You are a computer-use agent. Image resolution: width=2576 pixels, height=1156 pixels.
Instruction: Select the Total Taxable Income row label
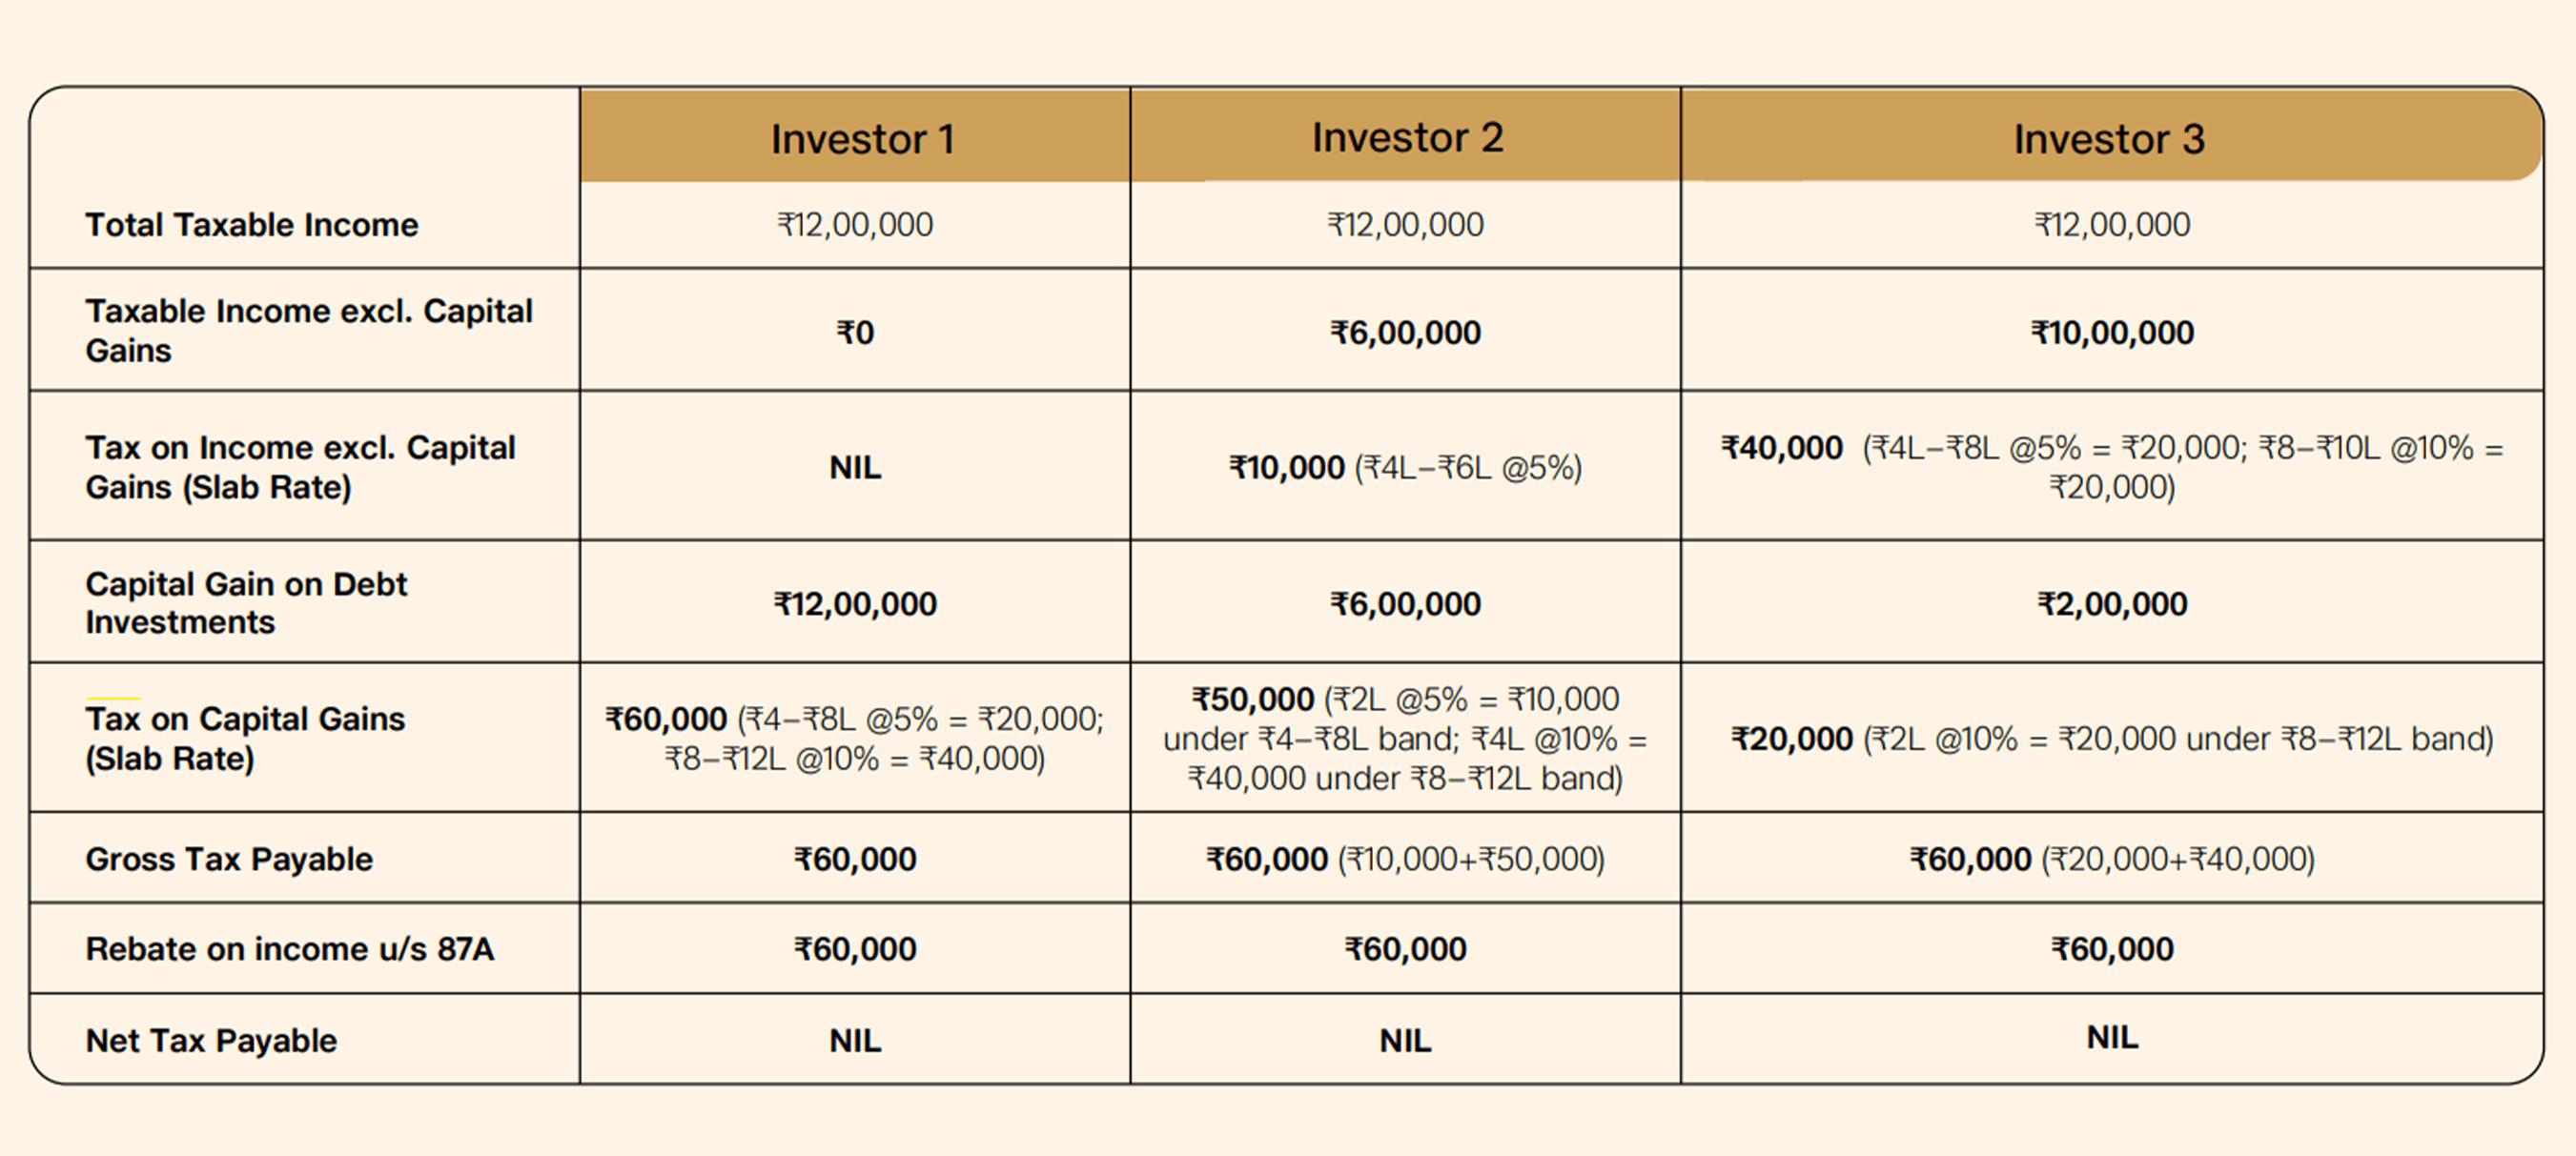251,224
